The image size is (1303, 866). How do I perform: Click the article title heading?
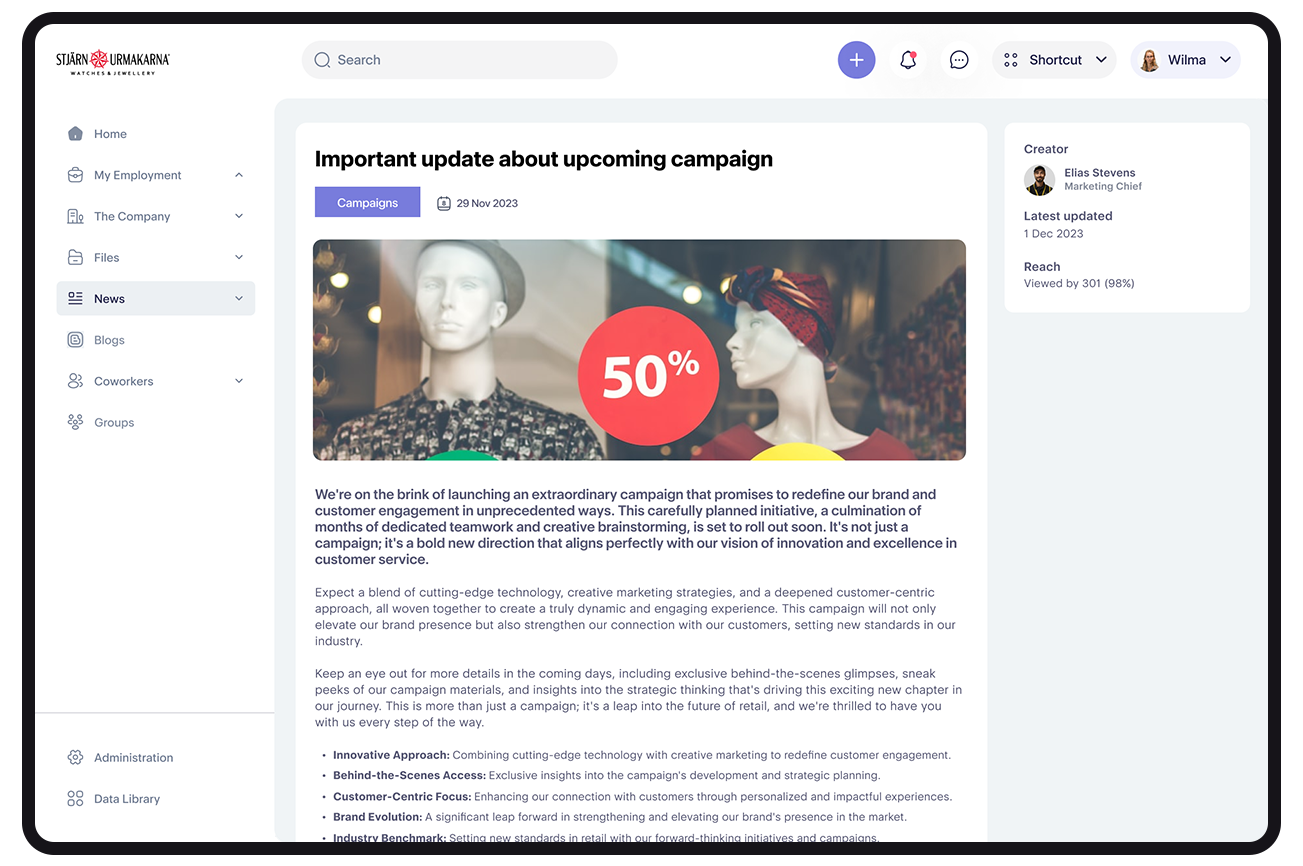(x=544, y=159)
